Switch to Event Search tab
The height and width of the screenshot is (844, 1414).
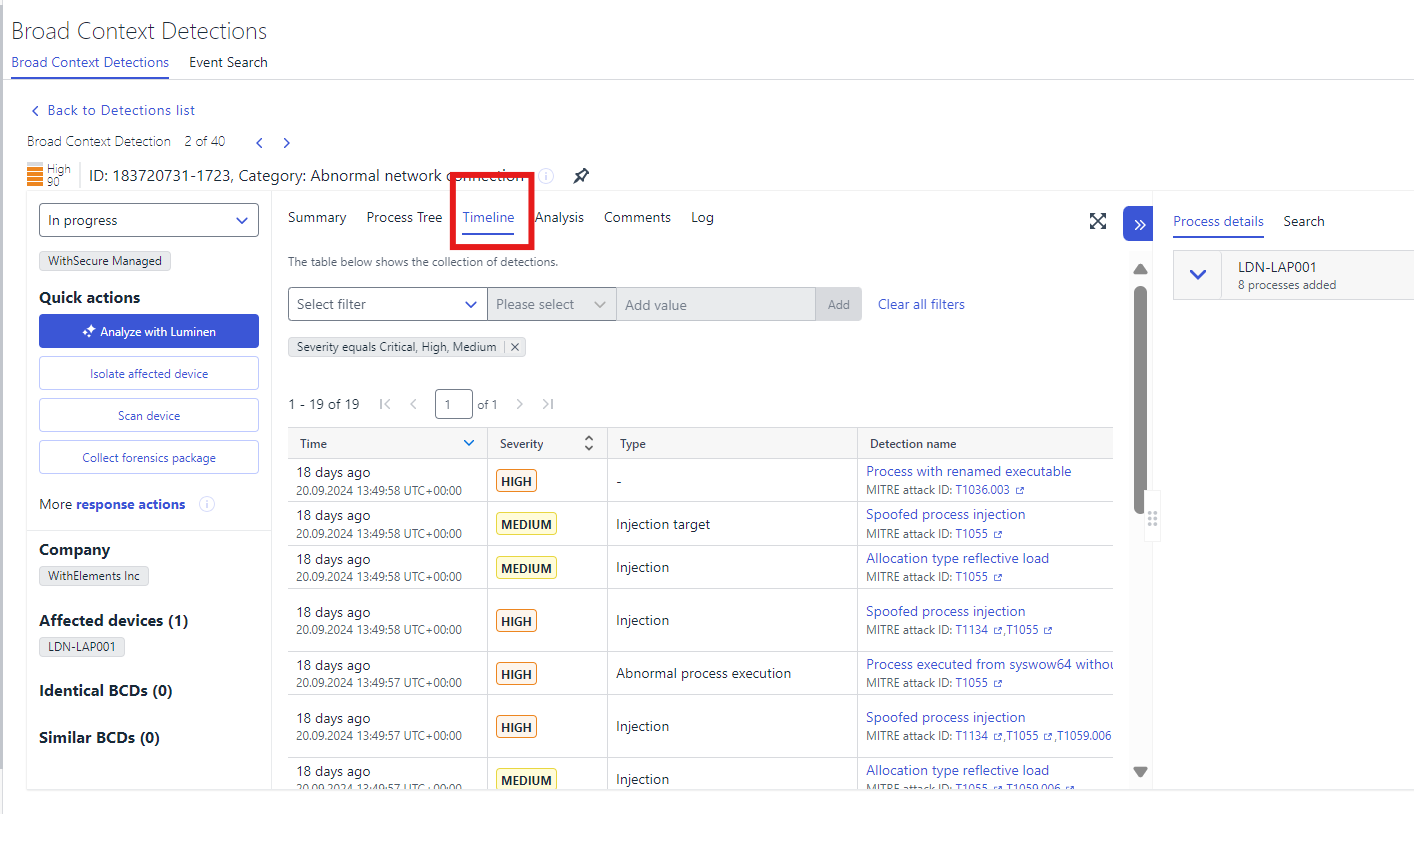228,62
